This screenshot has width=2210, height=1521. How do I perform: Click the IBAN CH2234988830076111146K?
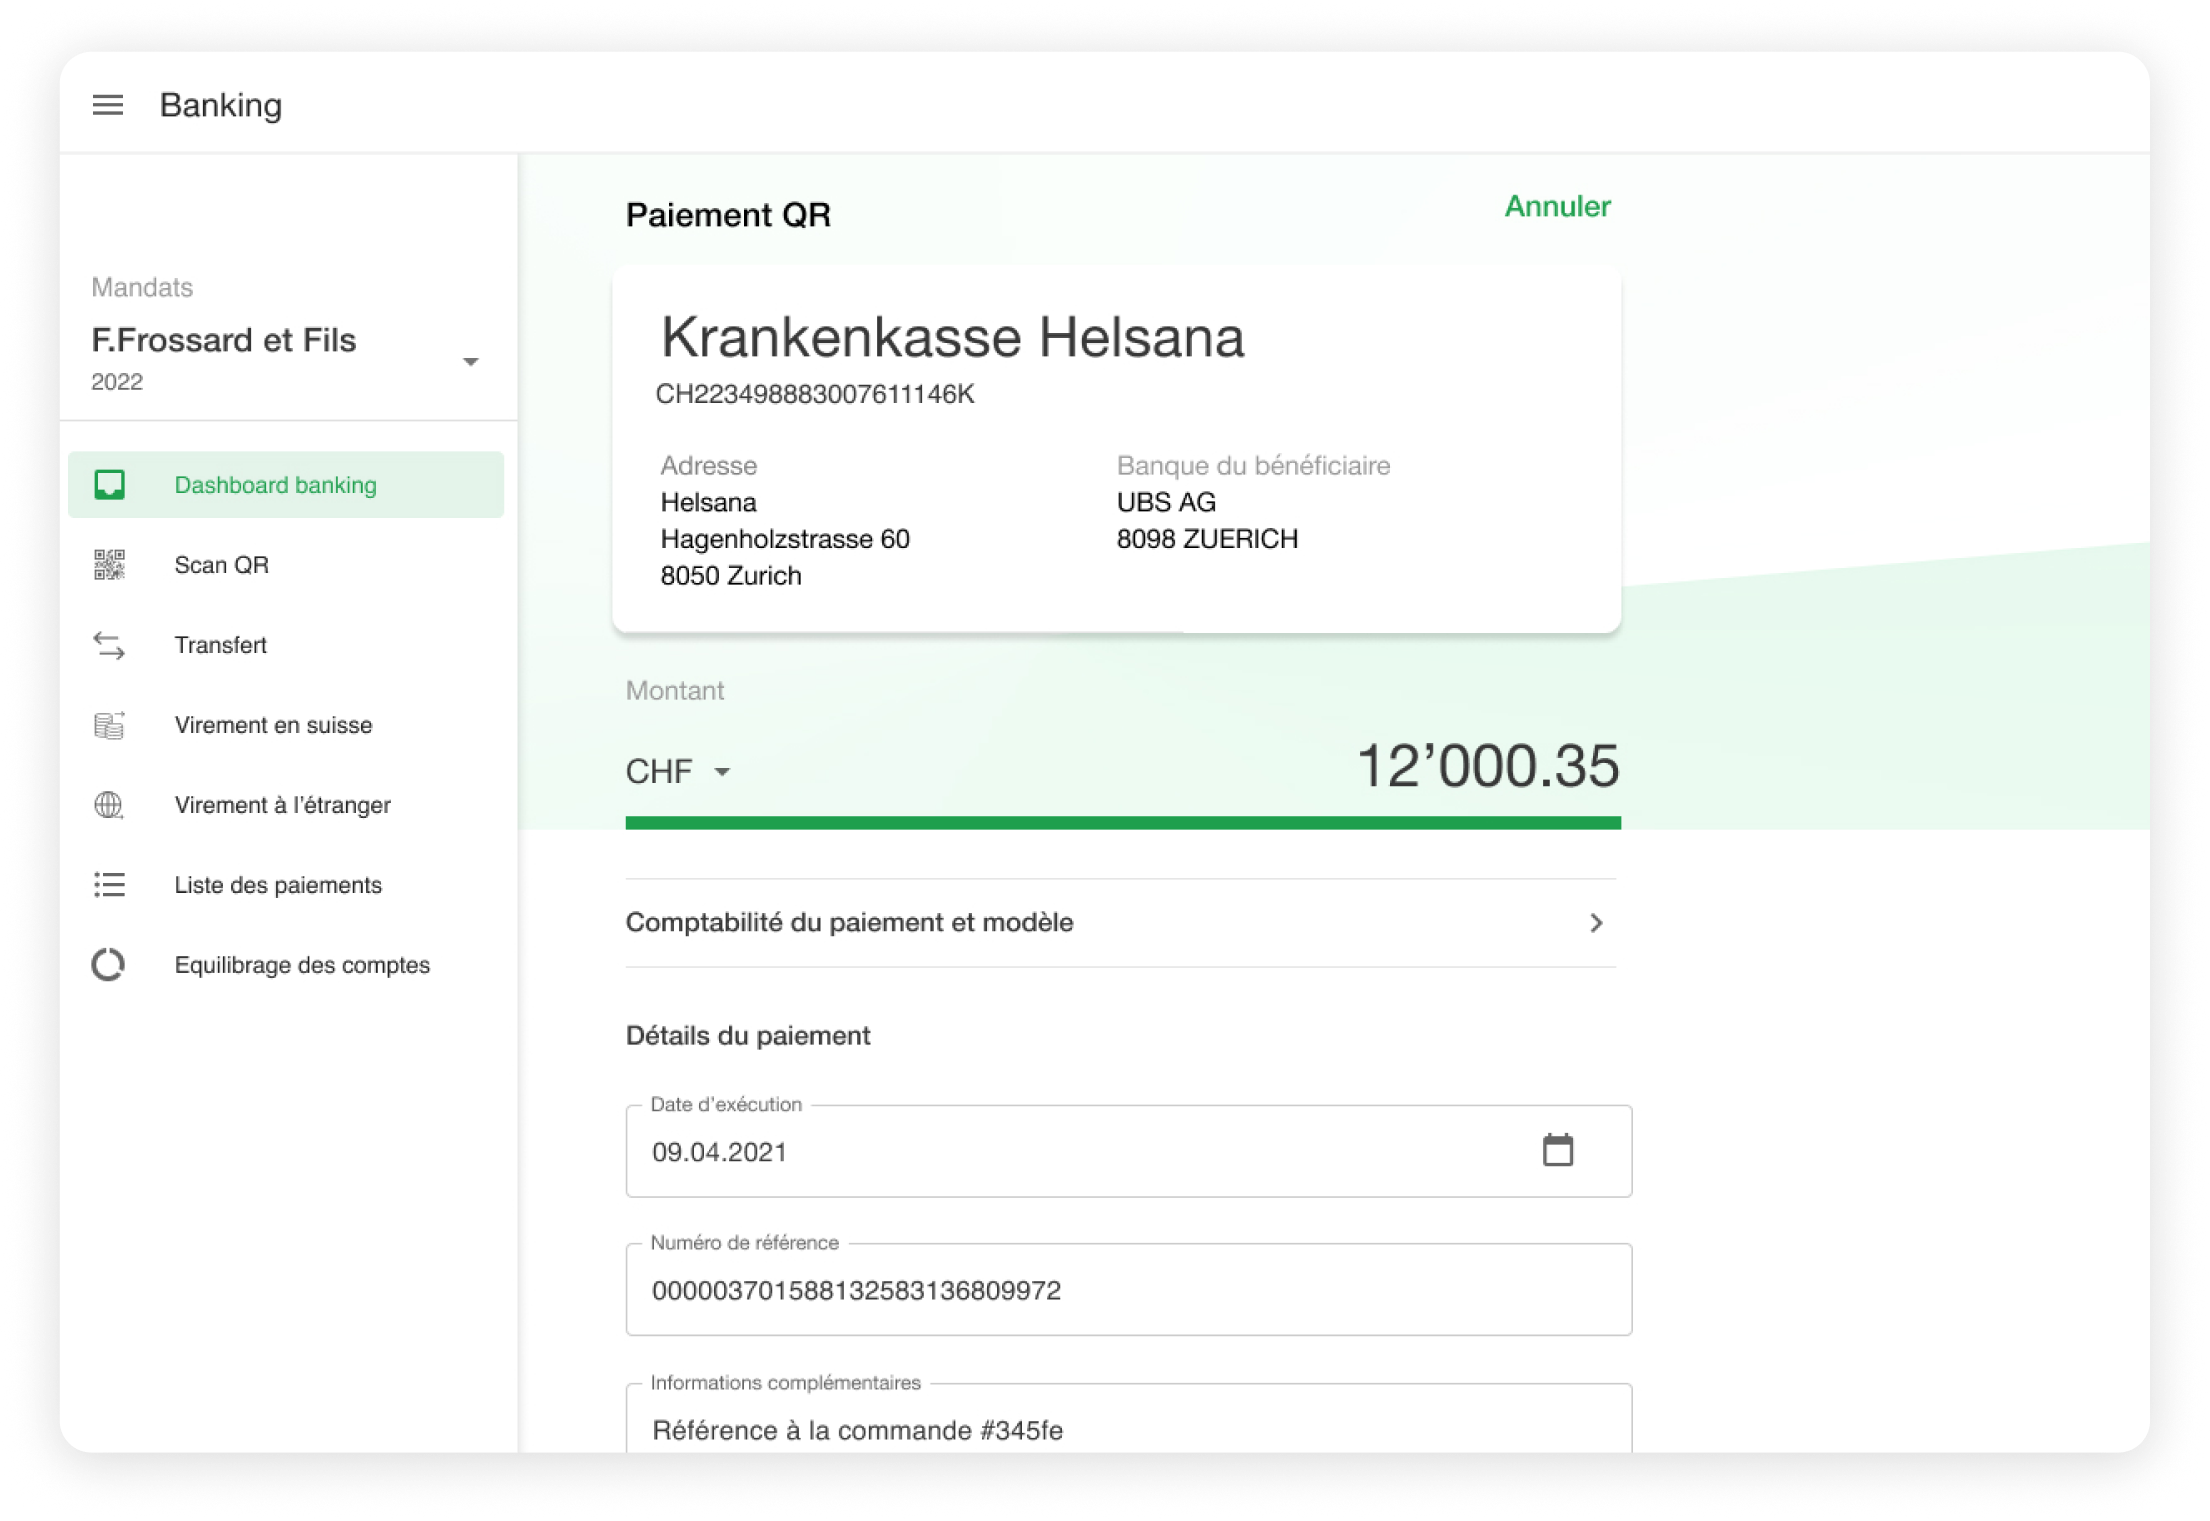tap(814, 394)
